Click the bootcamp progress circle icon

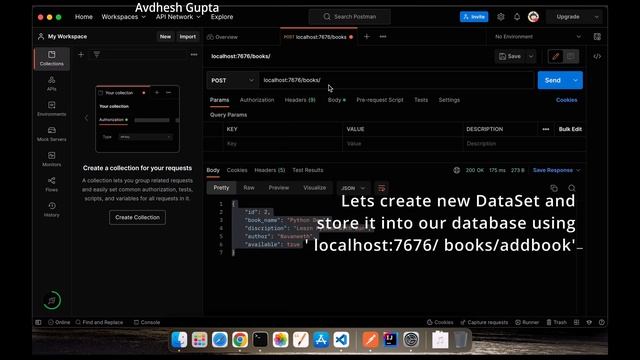(x=52, y=301)
